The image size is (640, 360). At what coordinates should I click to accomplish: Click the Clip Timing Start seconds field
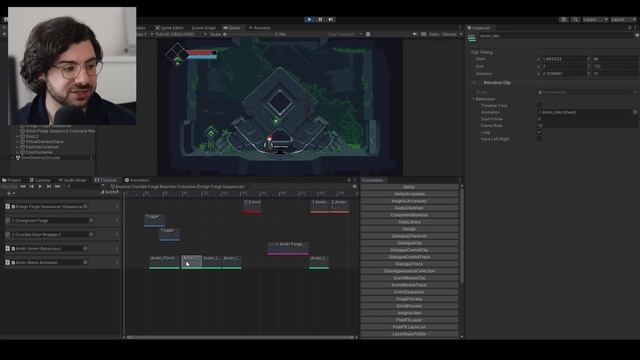click(x=564, y=59)
